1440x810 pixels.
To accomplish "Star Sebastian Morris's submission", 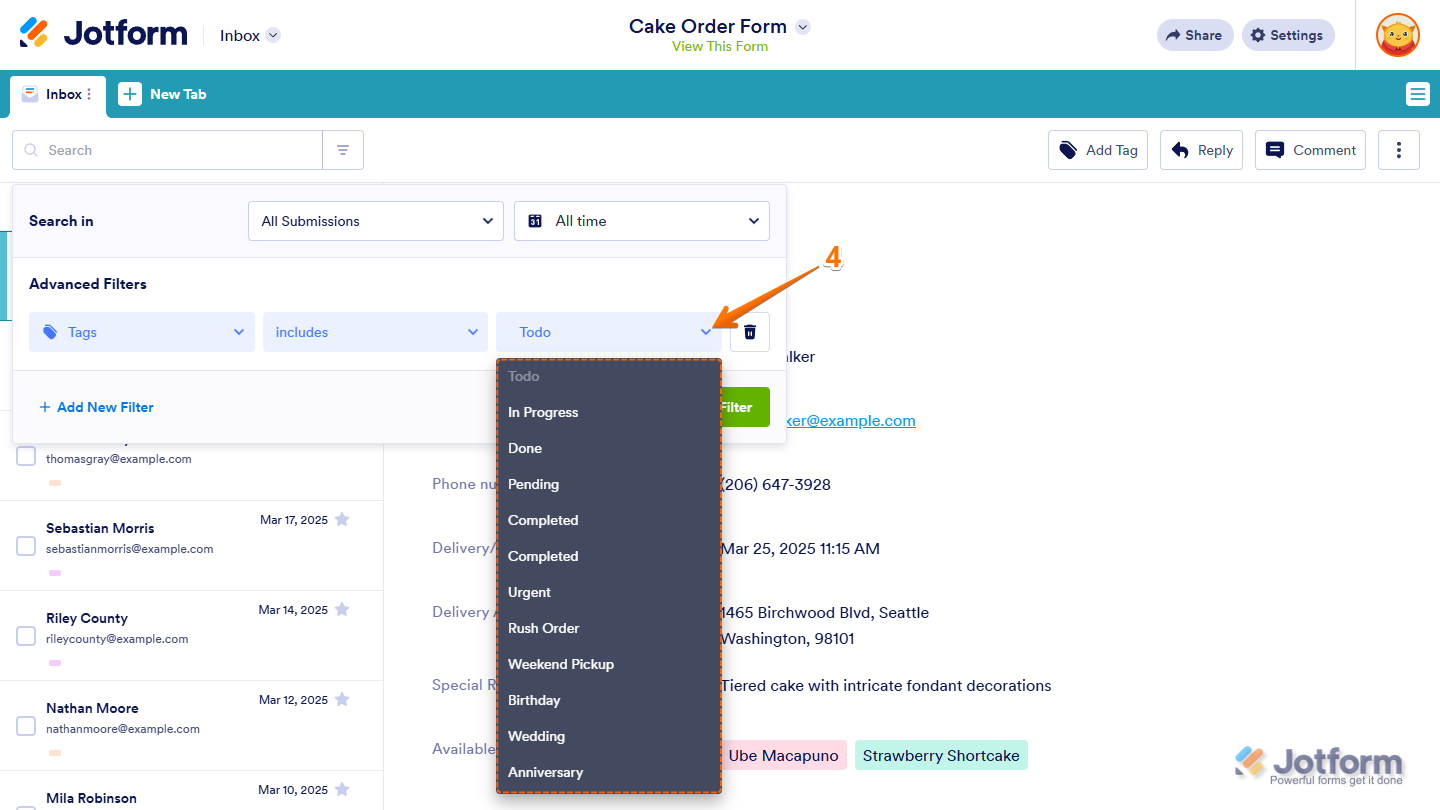I will (342, 519).
